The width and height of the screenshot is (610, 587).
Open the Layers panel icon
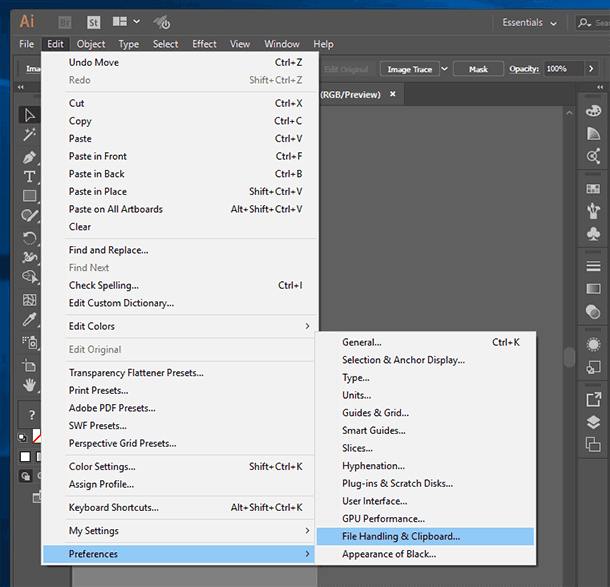coord(593,422)
